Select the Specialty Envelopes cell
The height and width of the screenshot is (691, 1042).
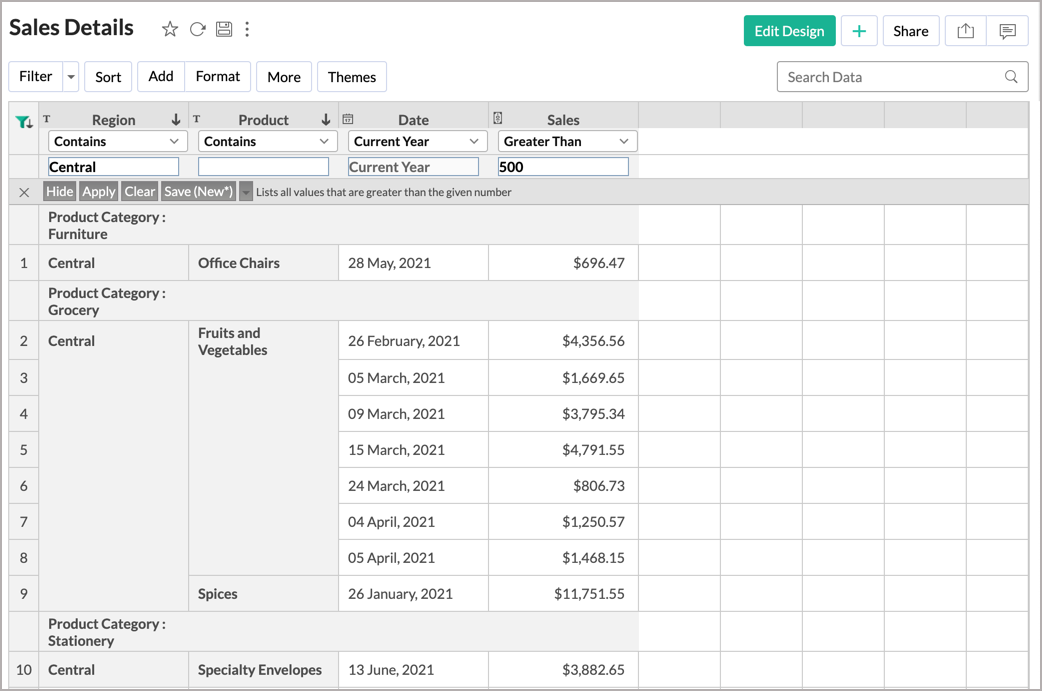[264, 670]
